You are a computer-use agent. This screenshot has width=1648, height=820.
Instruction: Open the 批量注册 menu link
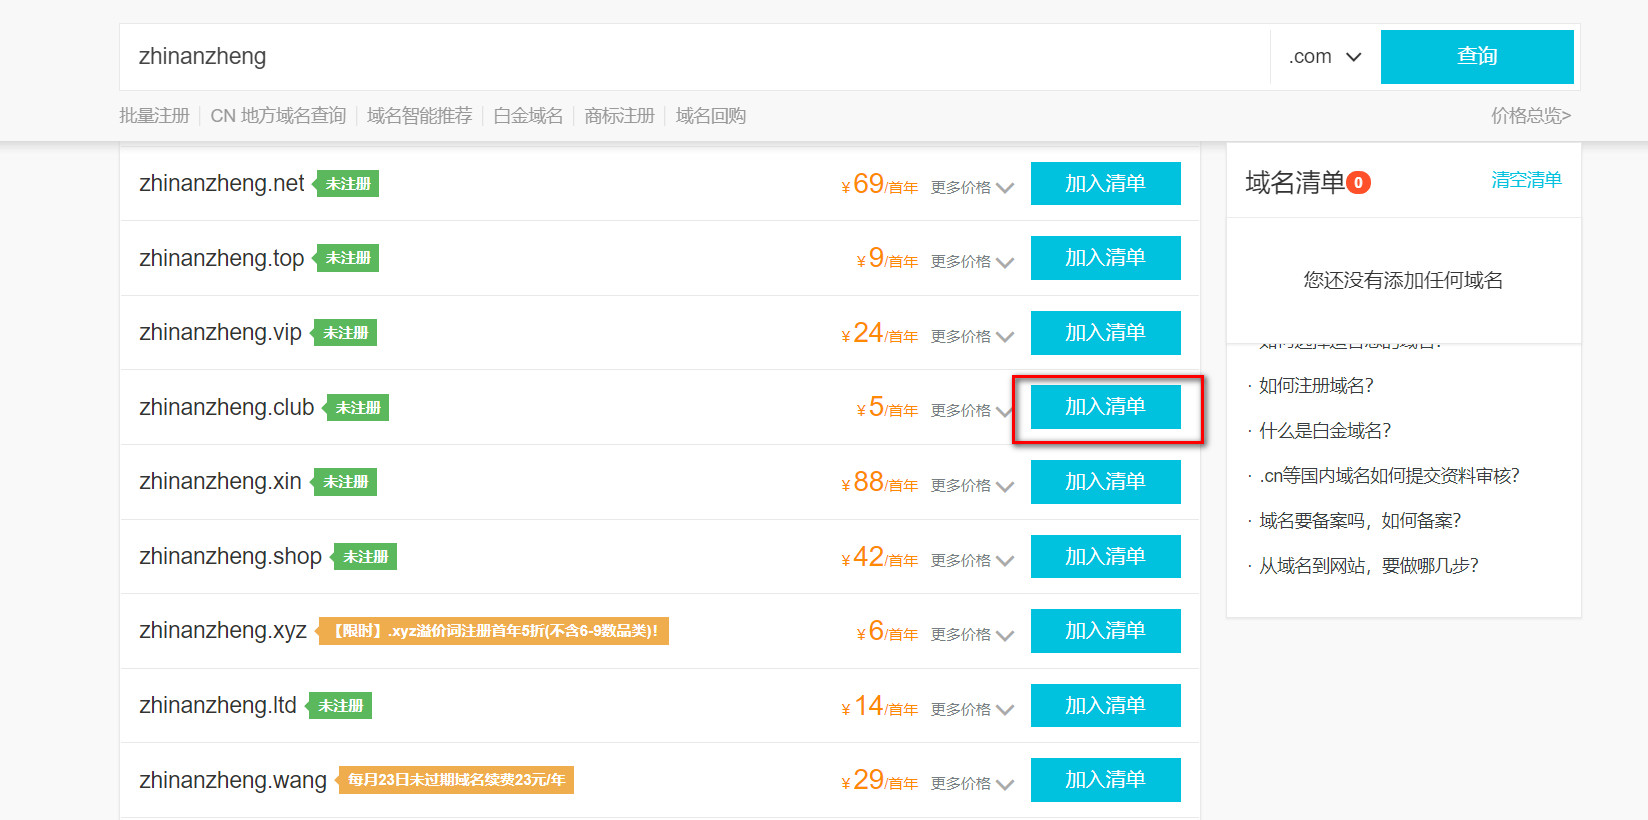coord(154,116)
